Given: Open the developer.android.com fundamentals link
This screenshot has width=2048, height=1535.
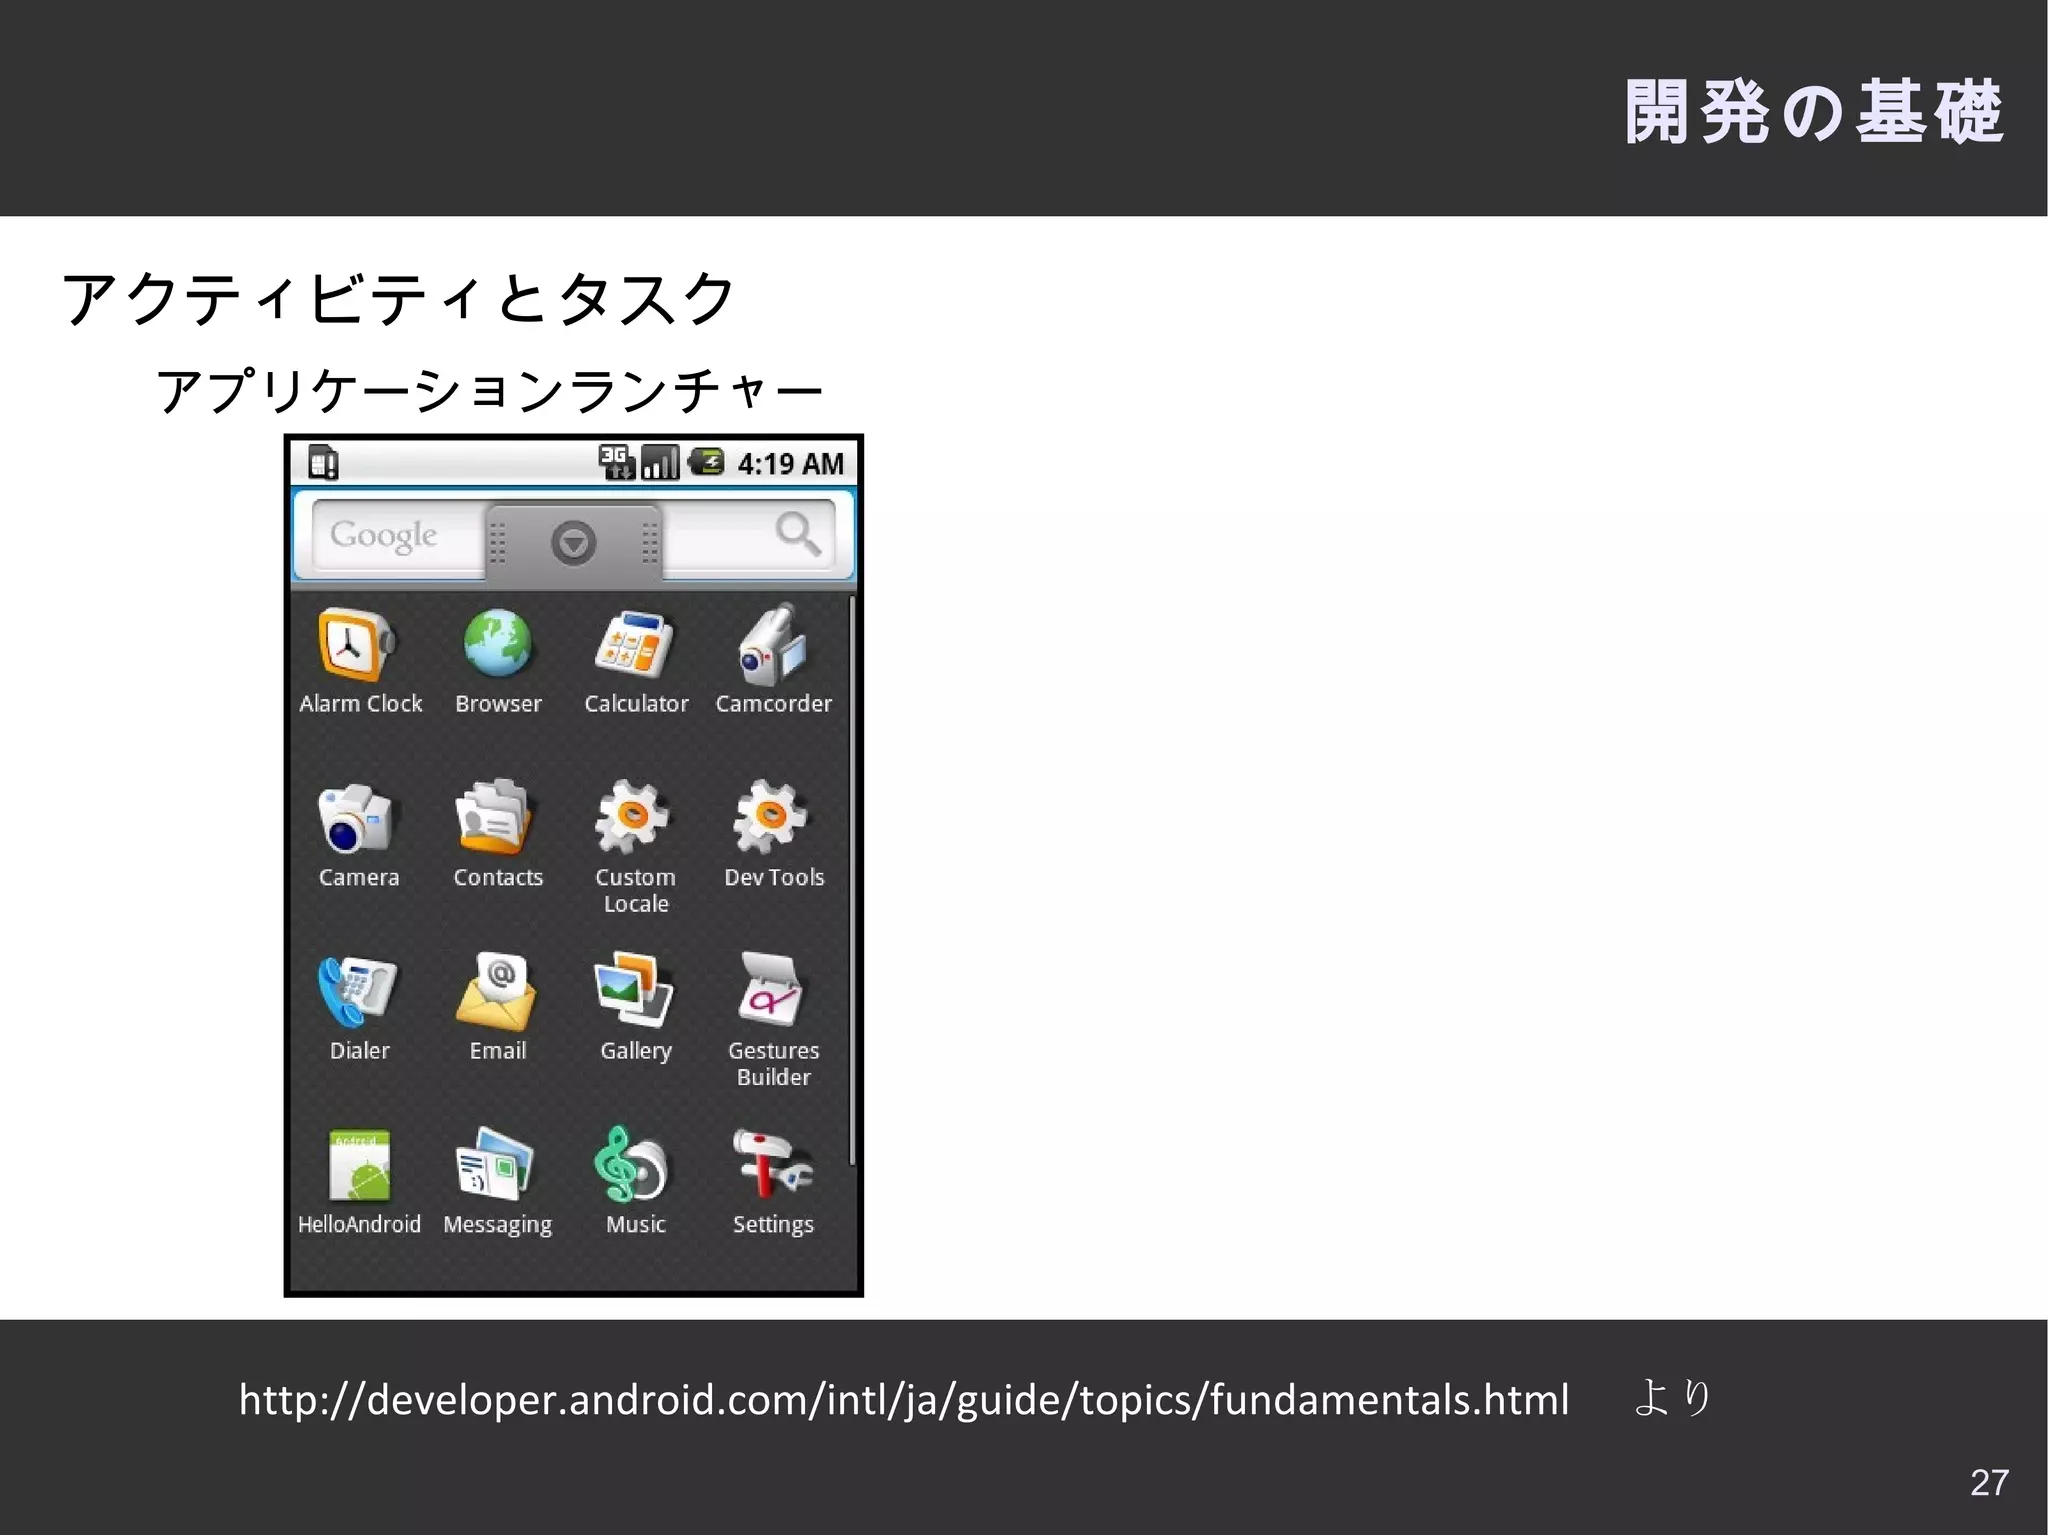Looking at the screenshot, I should (x=904, y=1399).
